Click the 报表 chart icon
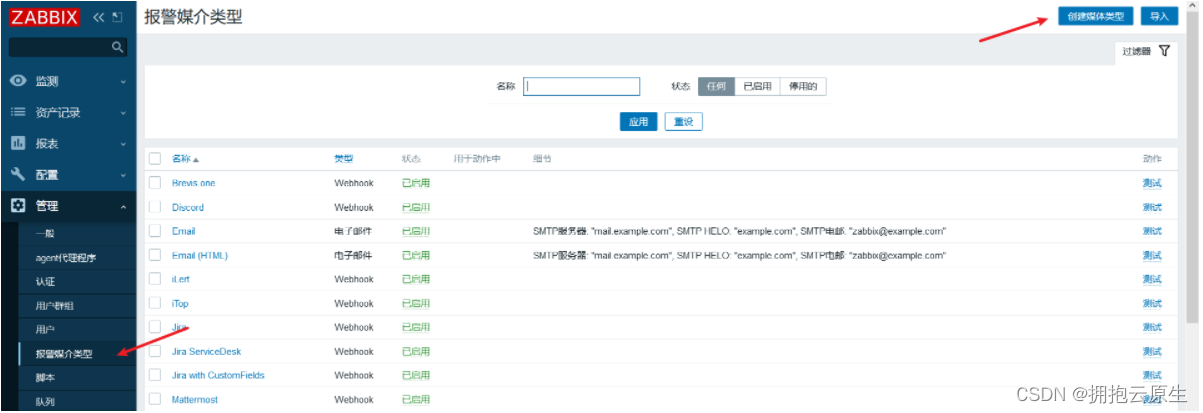Screen dimensions: 1203x413 click(x=18, y=143)
